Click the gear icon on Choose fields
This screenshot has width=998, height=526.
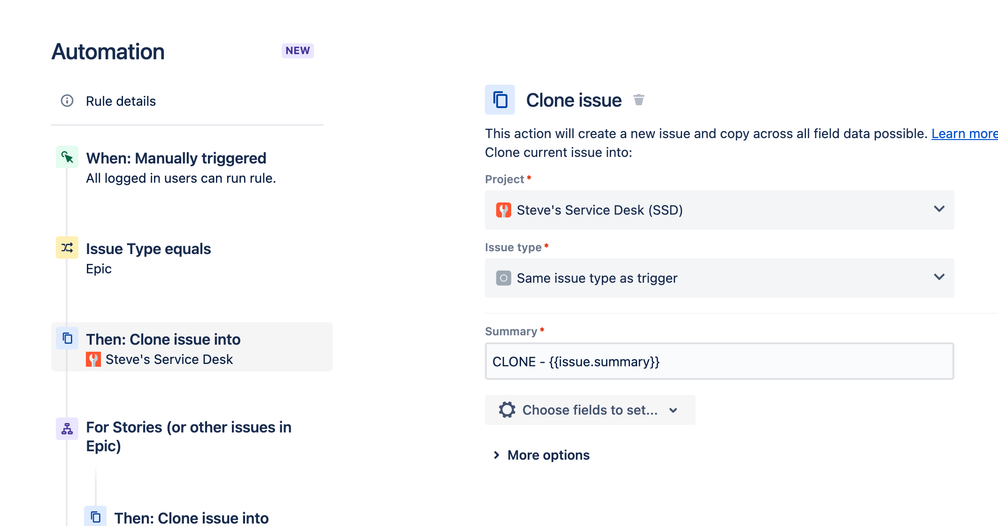click(x=507, y=410)
